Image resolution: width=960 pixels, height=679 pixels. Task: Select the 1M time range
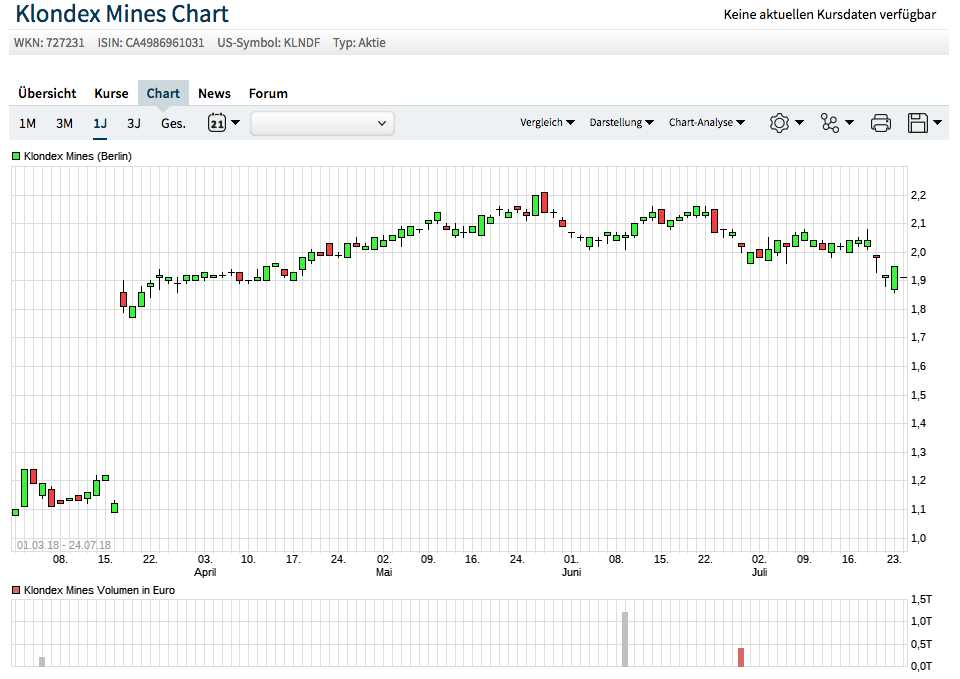[27, 123]
